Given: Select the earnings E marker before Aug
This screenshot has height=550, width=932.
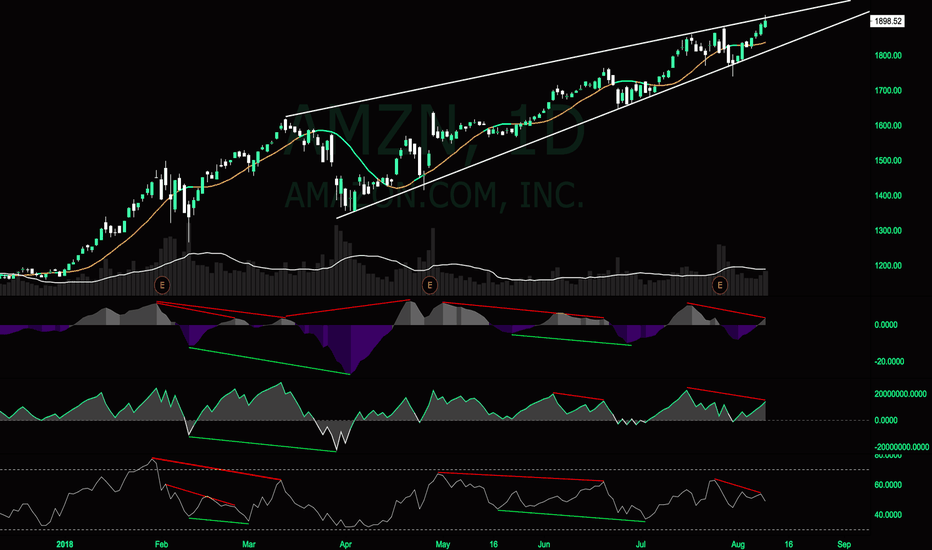Looking at the screenshot, I should pyautogui.click(x=720, y=285).
